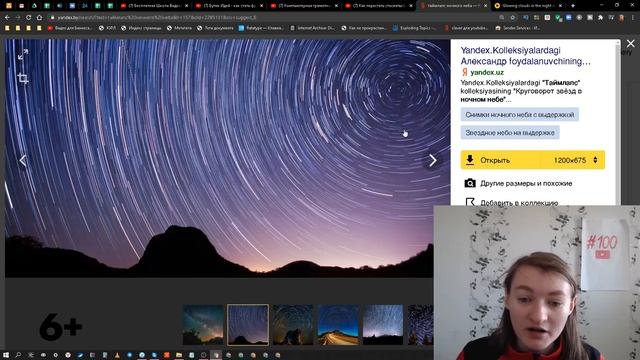
Task: Click the browser back arrow
Action: pyautogui.click(x=7, y=18)
